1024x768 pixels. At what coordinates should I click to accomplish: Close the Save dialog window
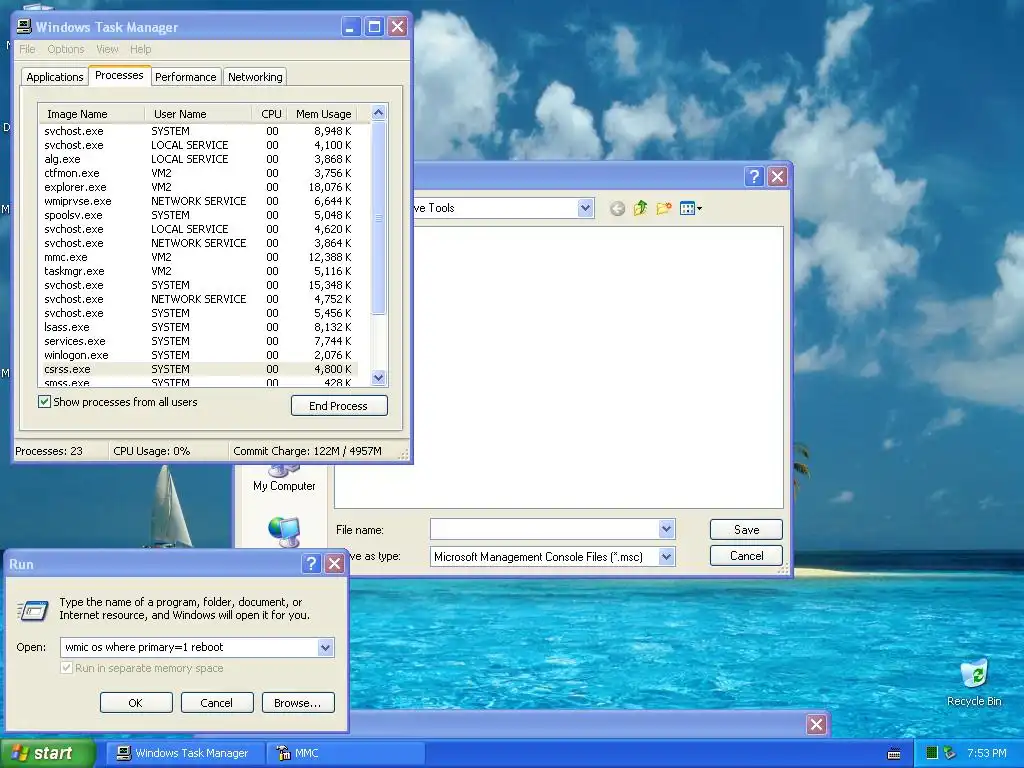click(x=777, y=176)
